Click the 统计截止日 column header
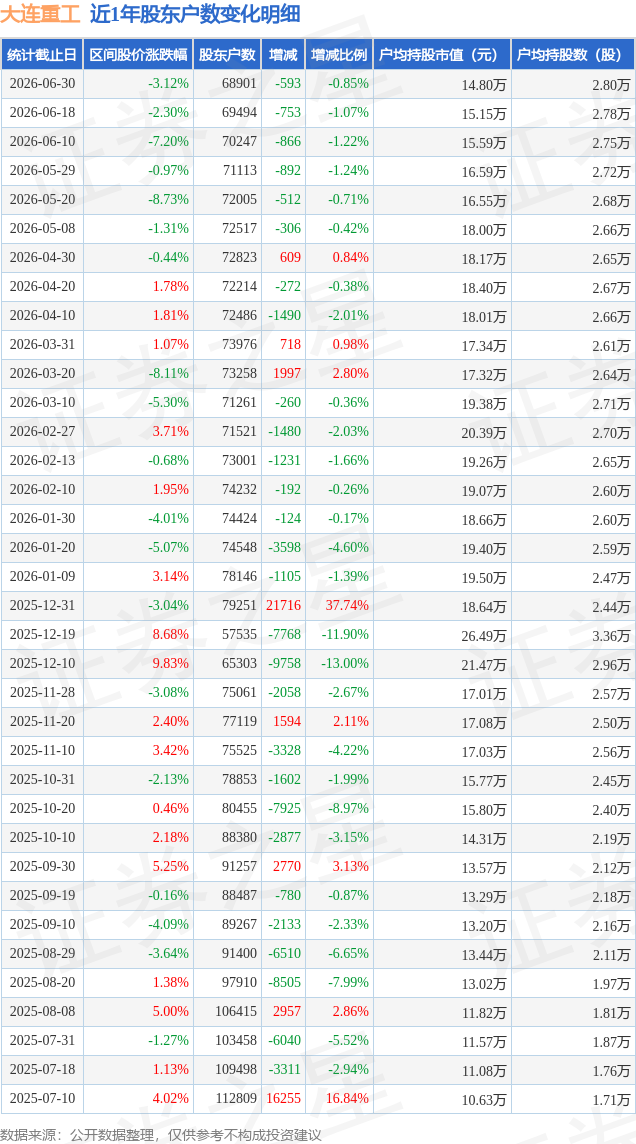 click(x=42, y=55)
